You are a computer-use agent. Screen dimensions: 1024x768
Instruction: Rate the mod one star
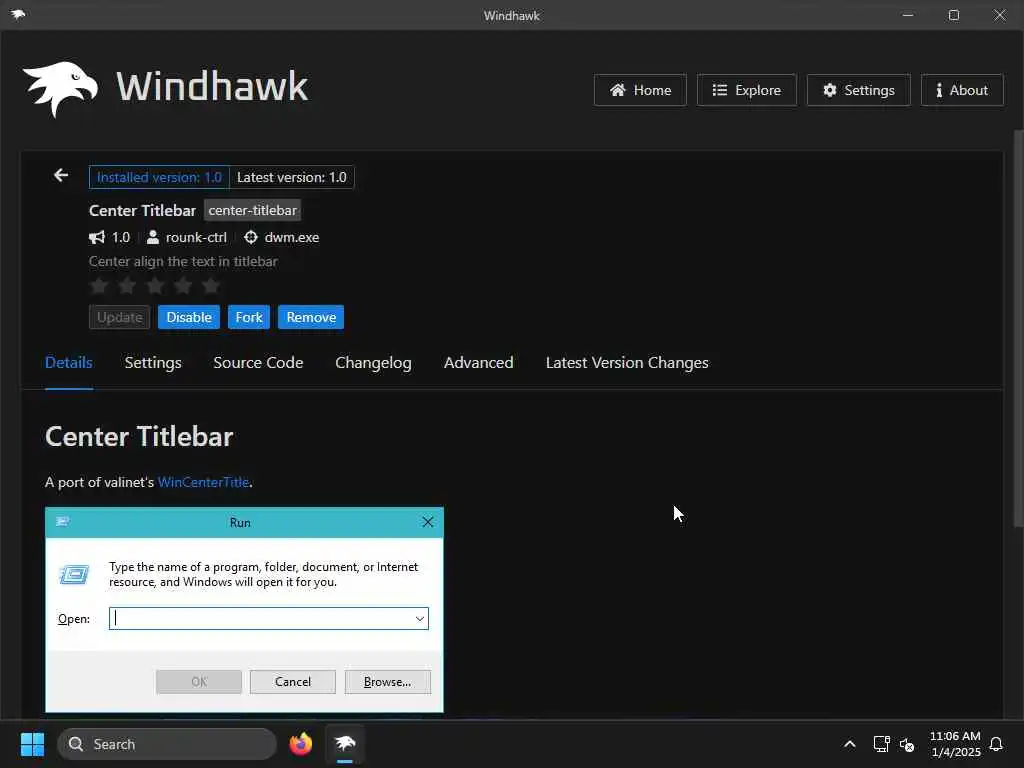pyautogui.click(x=99, y=285)
